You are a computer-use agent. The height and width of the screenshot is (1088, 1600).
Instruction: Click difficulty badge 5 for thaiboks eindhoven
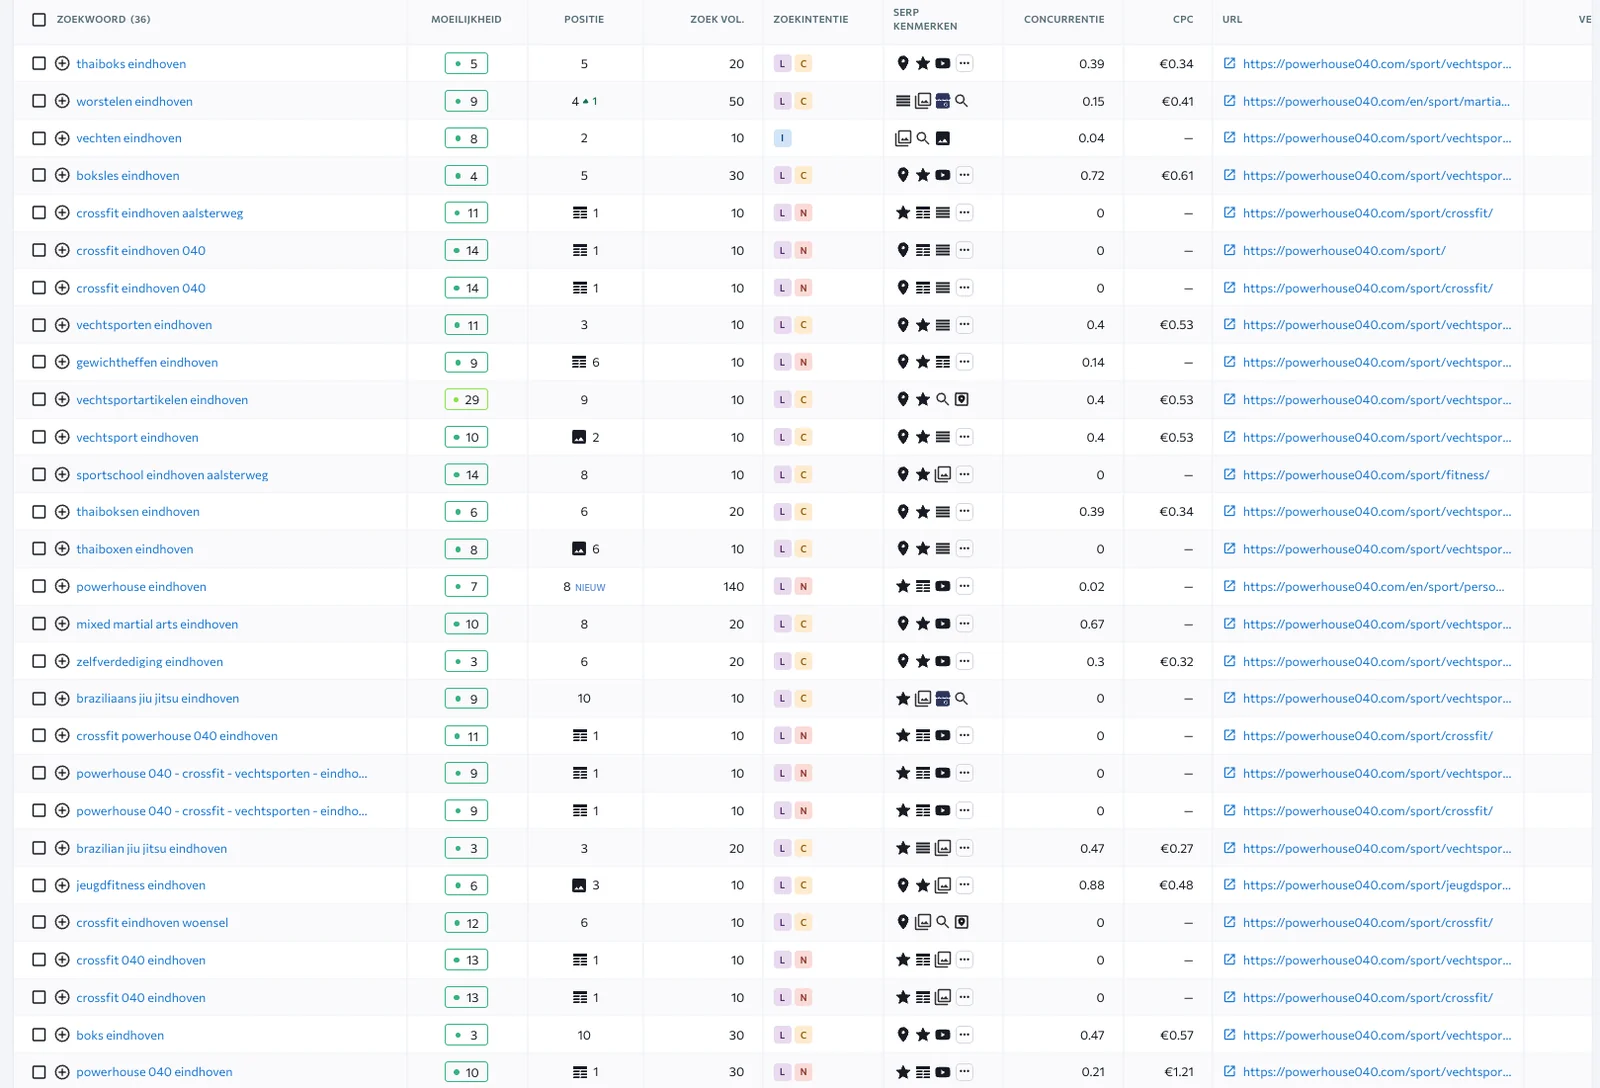tap(466, 63)
